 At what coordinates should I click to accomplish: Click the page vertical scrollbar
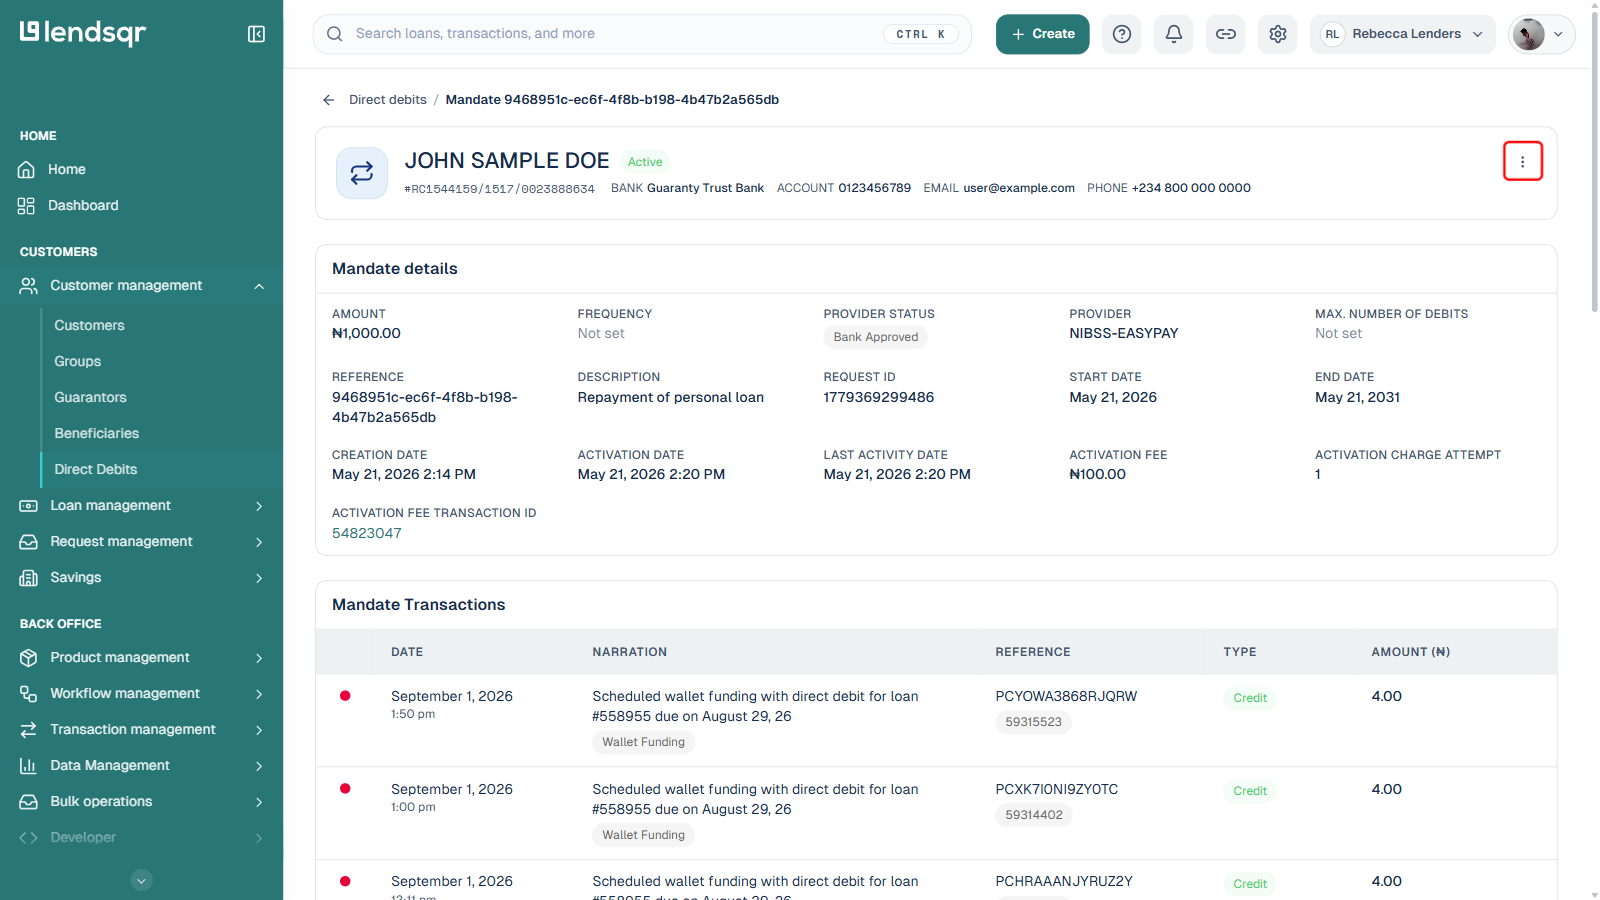coord(1594,160)
